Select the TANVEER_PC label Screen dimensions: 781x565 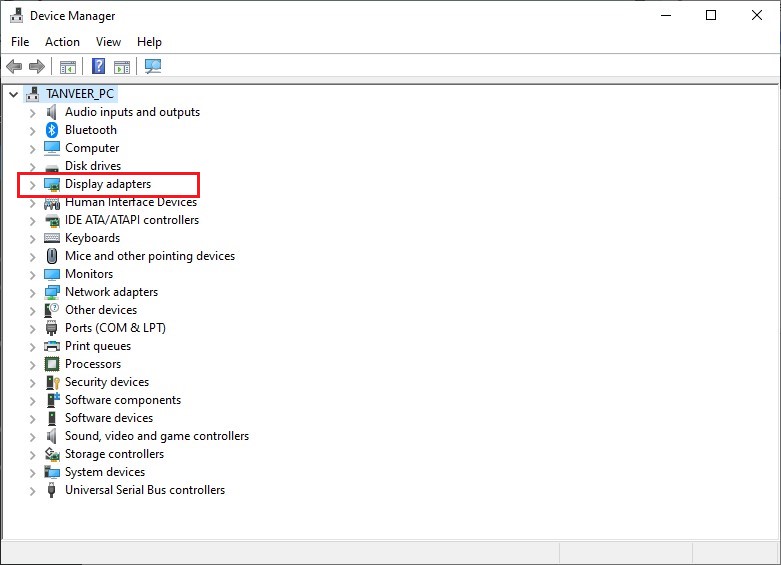click(80, 94)
